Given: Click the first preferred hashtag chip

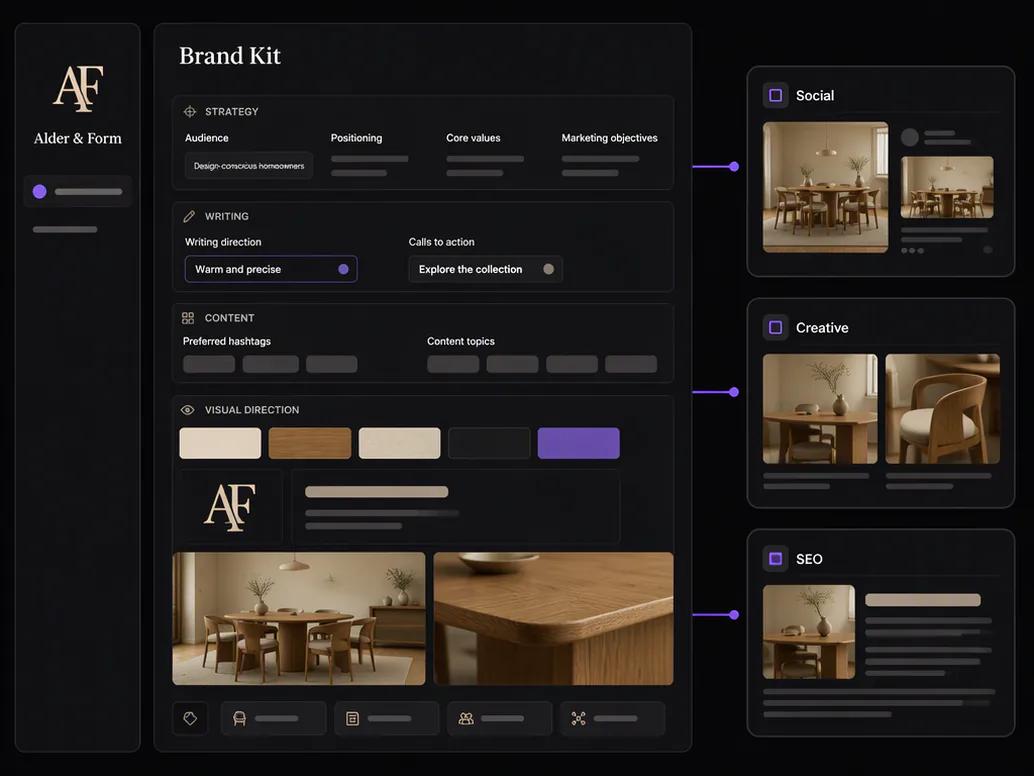Looking at the screenshot, I should [209, 364].
